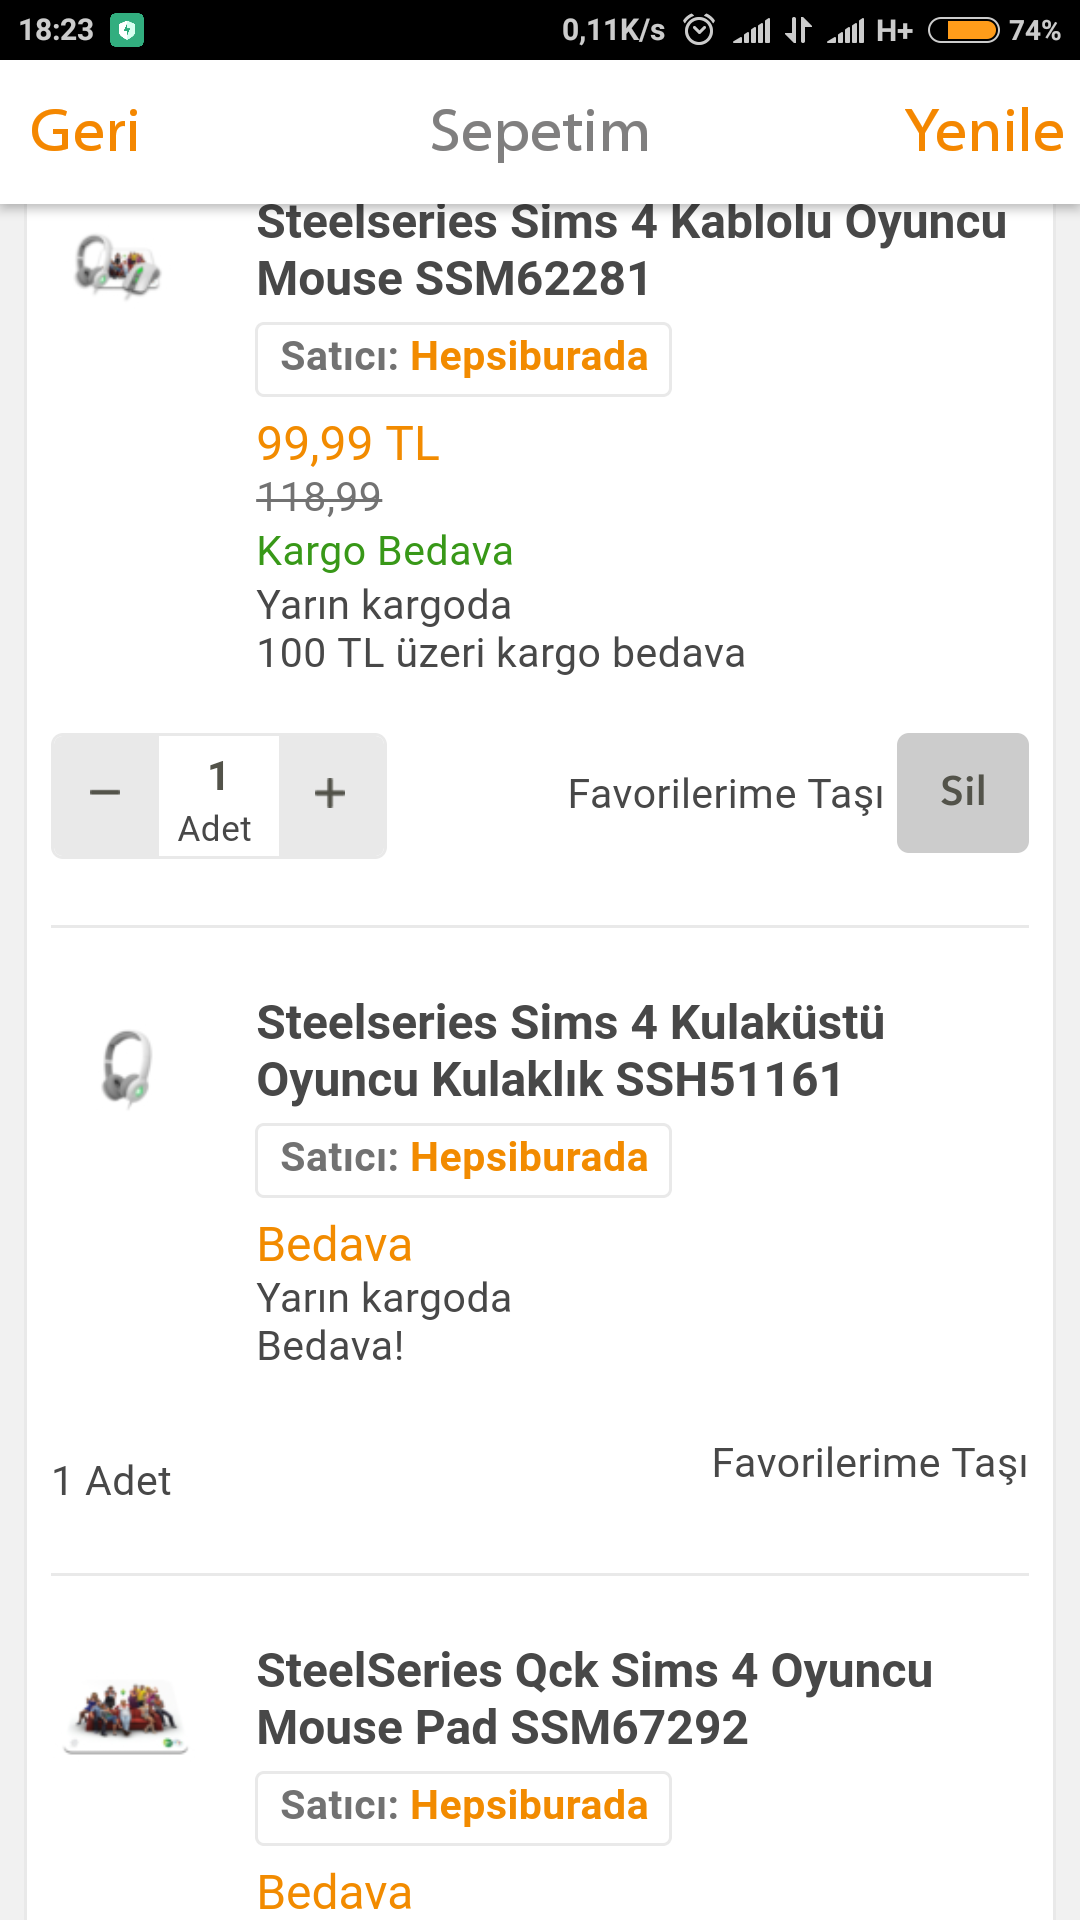
Task: Tap seller Hepsiburada under the headset
Action: pyautogui.click(x=463, y=1159)
